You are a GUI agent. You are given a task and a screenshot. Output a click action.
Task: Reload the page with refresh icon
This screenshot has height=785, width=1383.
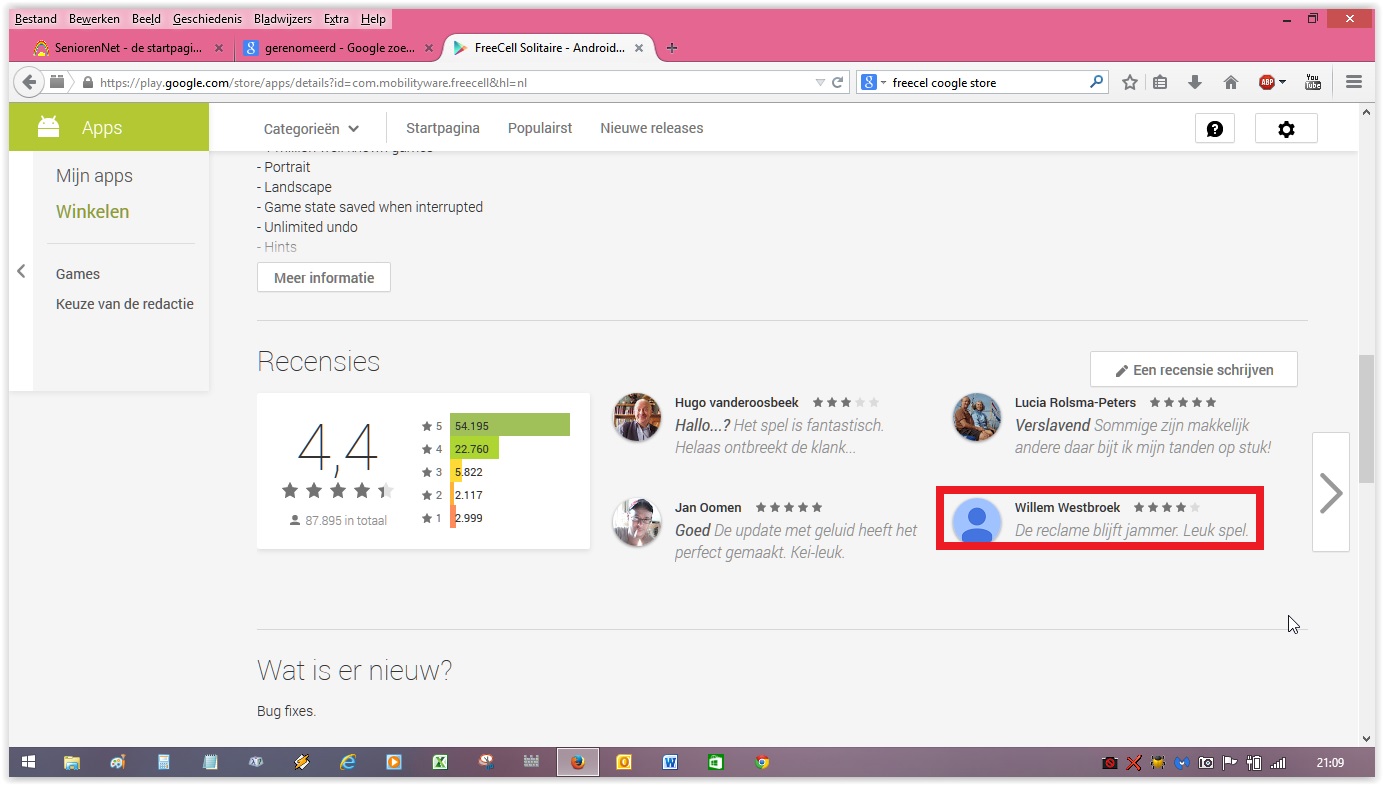pos(838,82)
